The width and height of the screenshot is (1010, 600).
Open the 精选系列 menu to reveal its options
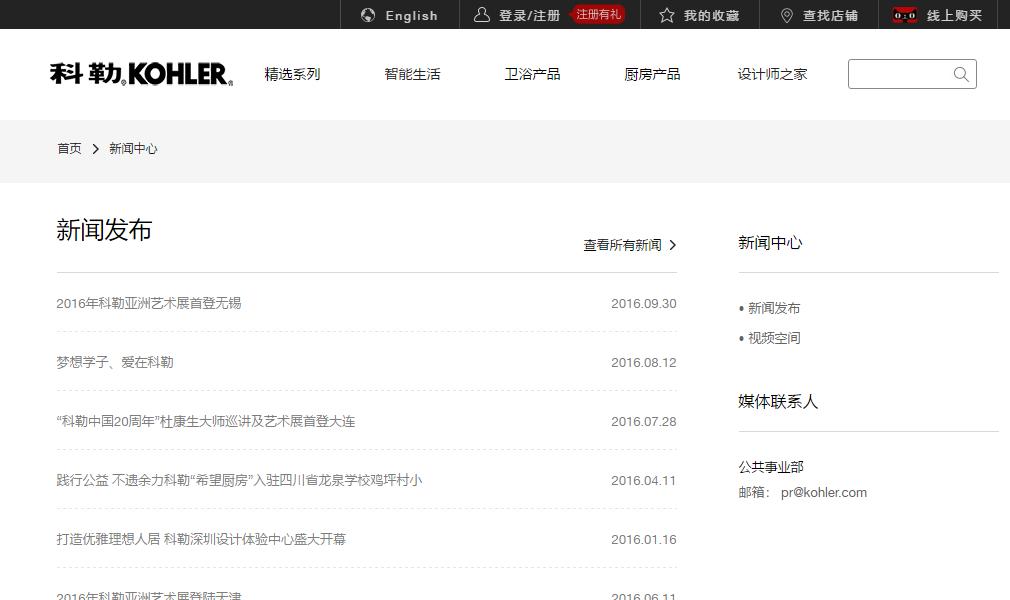coord(293,73)
